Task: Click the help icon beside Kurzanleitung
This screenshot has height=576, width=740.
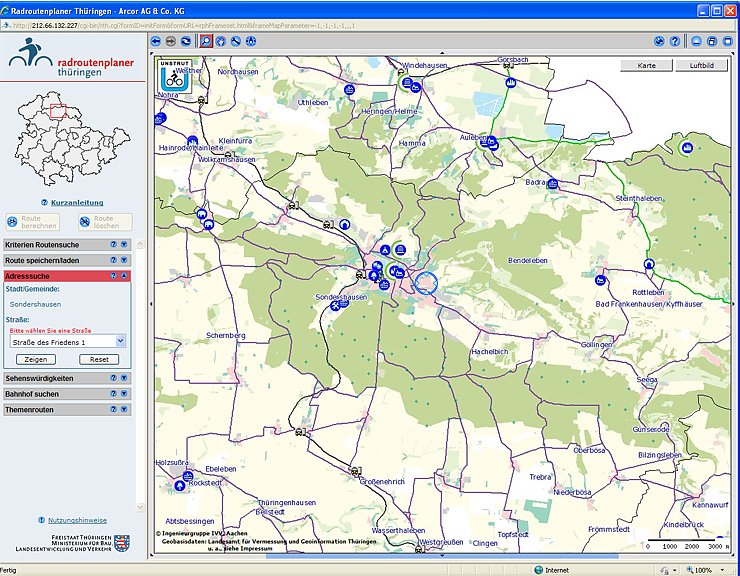Action: click(x=45, y=202)
